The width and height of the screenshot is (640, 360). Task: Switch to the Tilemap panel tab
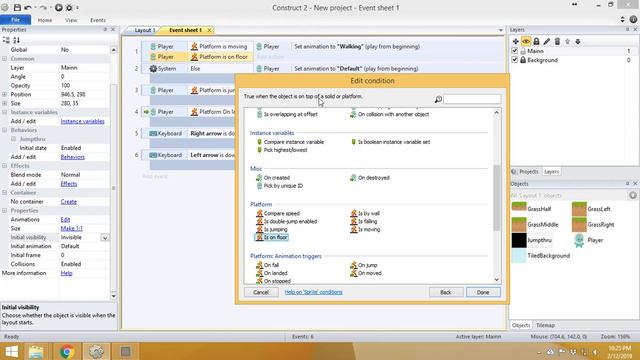[545, 325]
